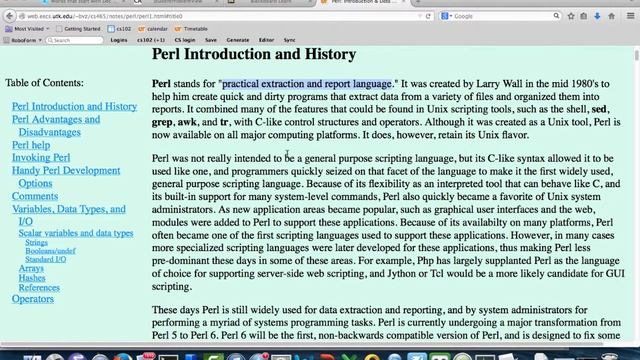Switch to the Perl Introduction browser tab
640x360 pixels.
click(x=362, y=2)
